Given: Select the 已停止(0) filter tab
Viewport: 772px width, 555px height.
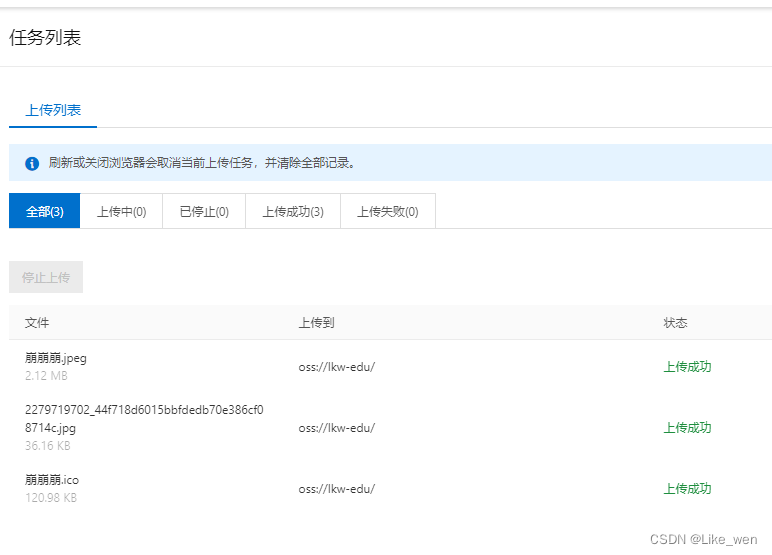Looking at the screenshot, I should [x=204, y=211].
